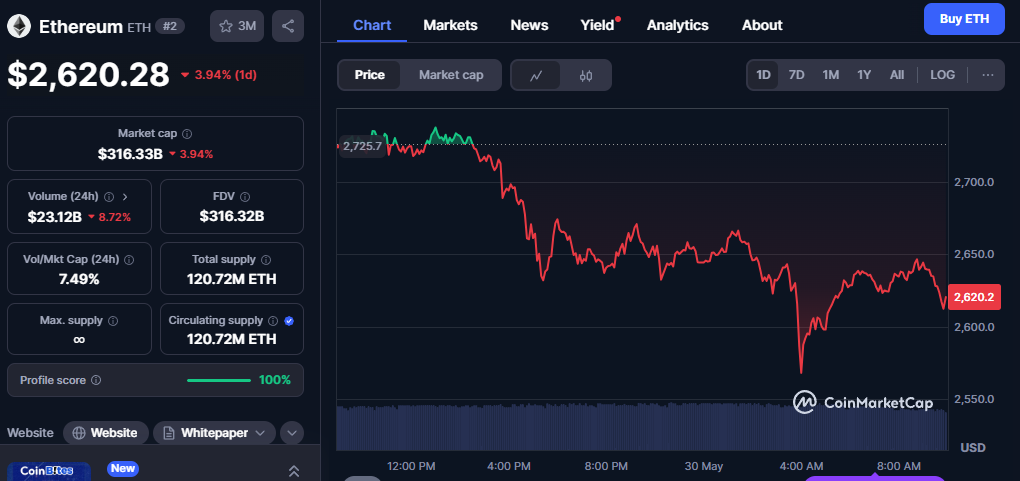Click the 3.94% (1d) change text
The image size is (1020, 481).
tap(226, 75)
